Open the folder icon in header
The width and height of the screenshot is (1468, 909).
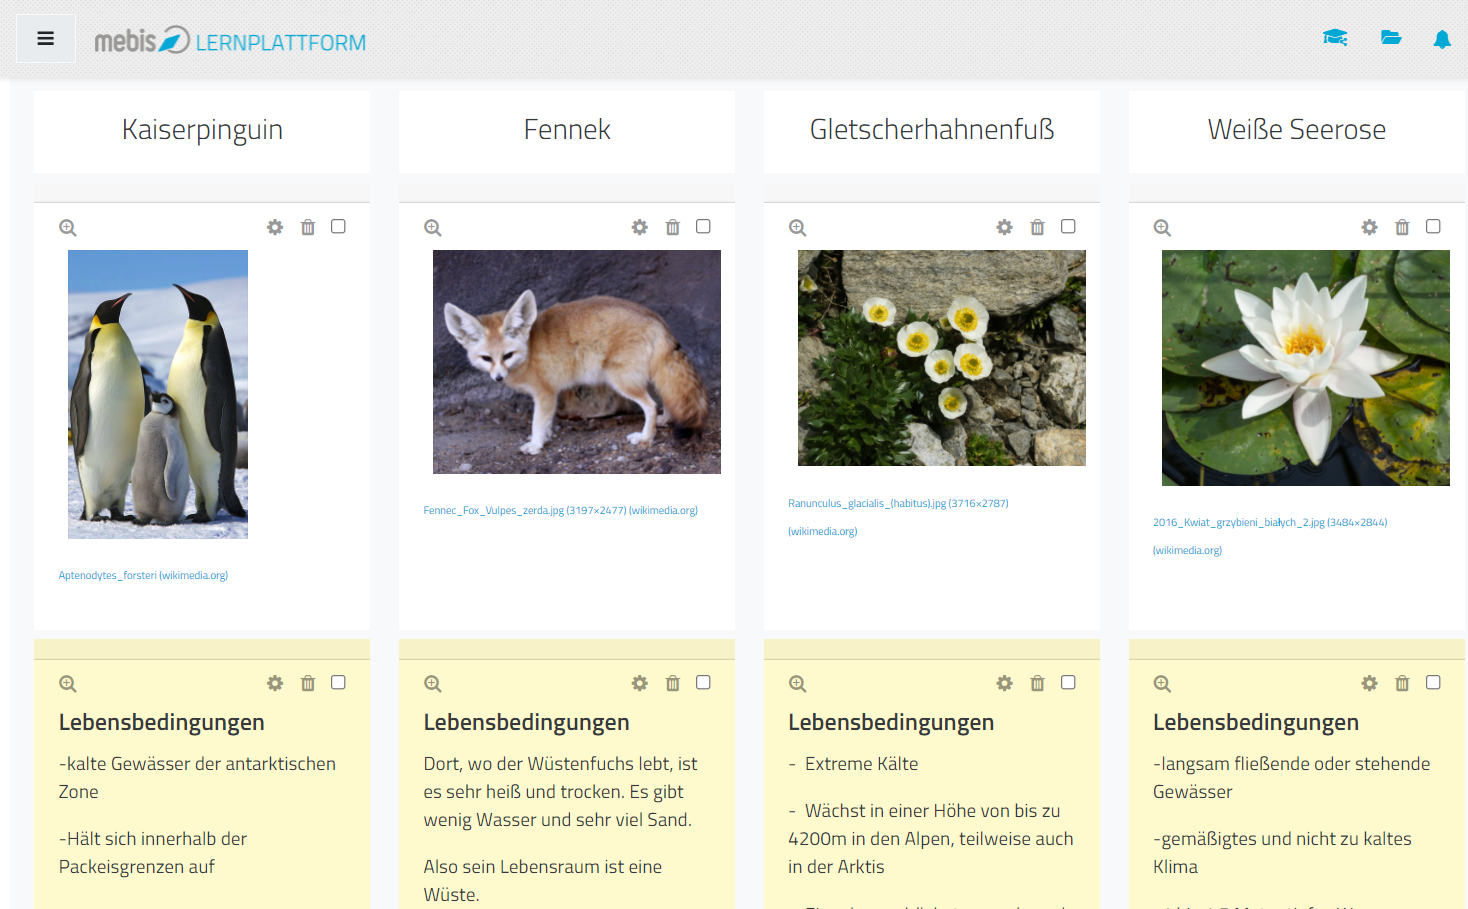coord(1391,38)
